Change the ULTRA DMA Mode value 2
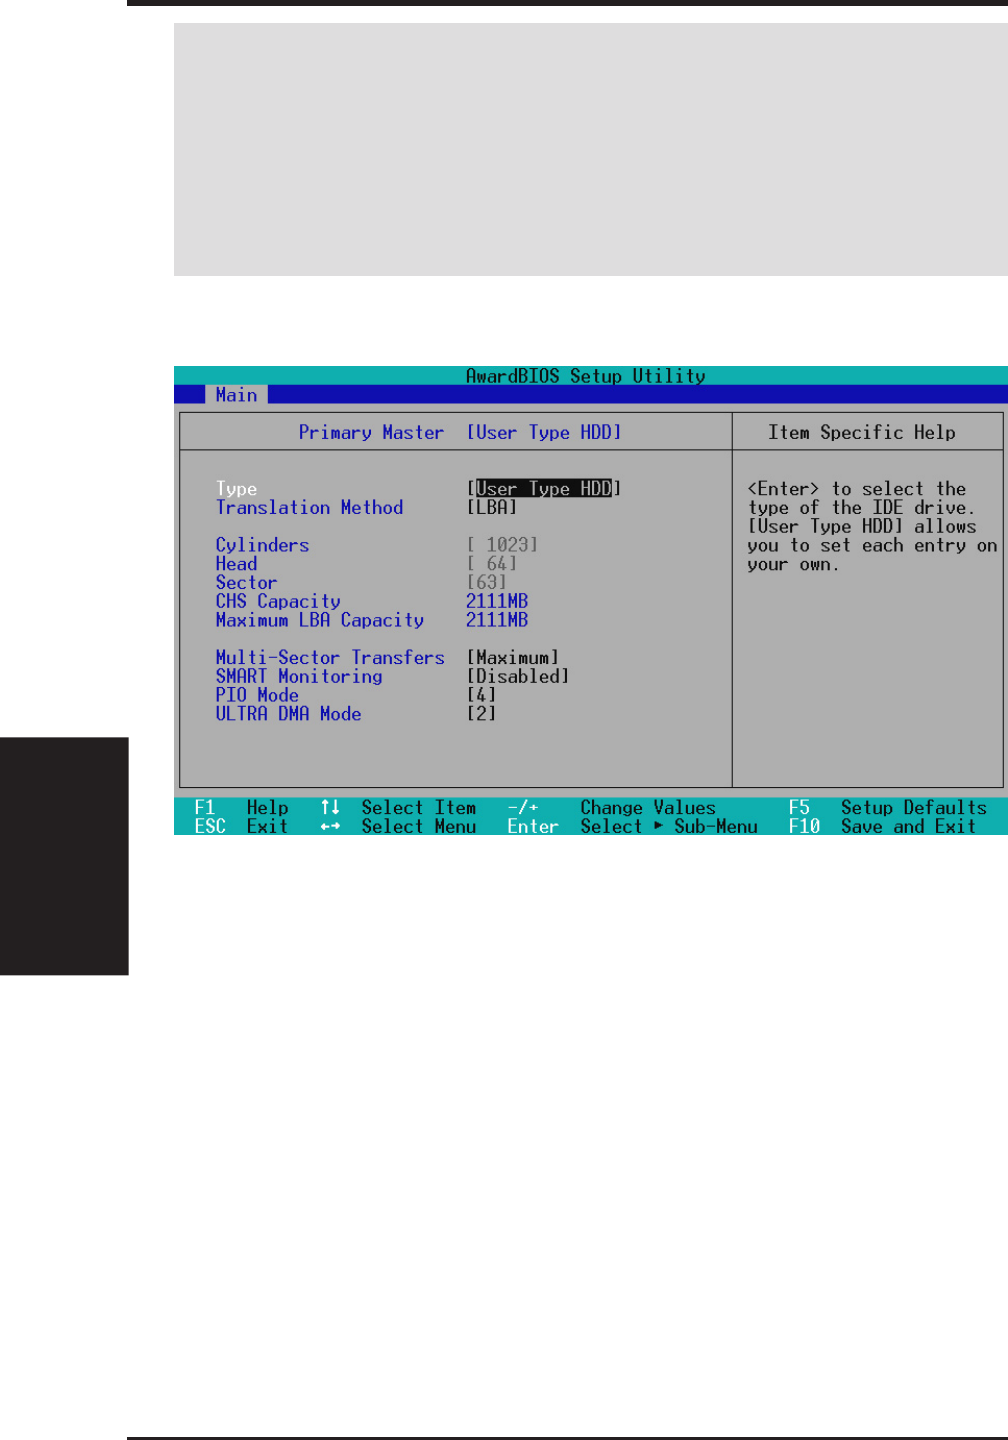This screenshot has height=1440, width=1008. click(x=481, y=714)
